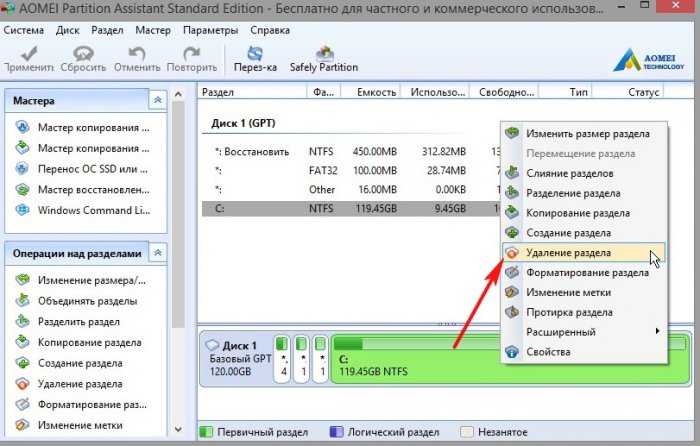This screenshot has width=700, height=446.
Task: Select Копирование раздела in sidebar
Action: pos(78,342)
